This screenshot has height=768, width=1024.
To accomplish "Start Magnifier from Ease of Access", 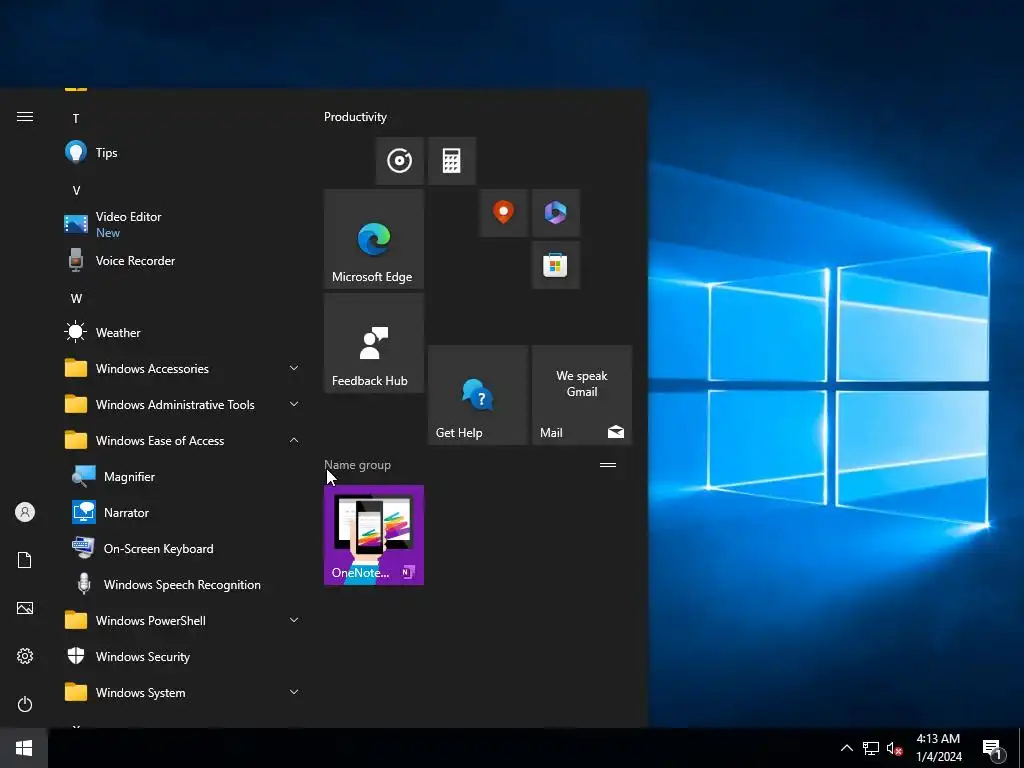I will tap(183, 477).
